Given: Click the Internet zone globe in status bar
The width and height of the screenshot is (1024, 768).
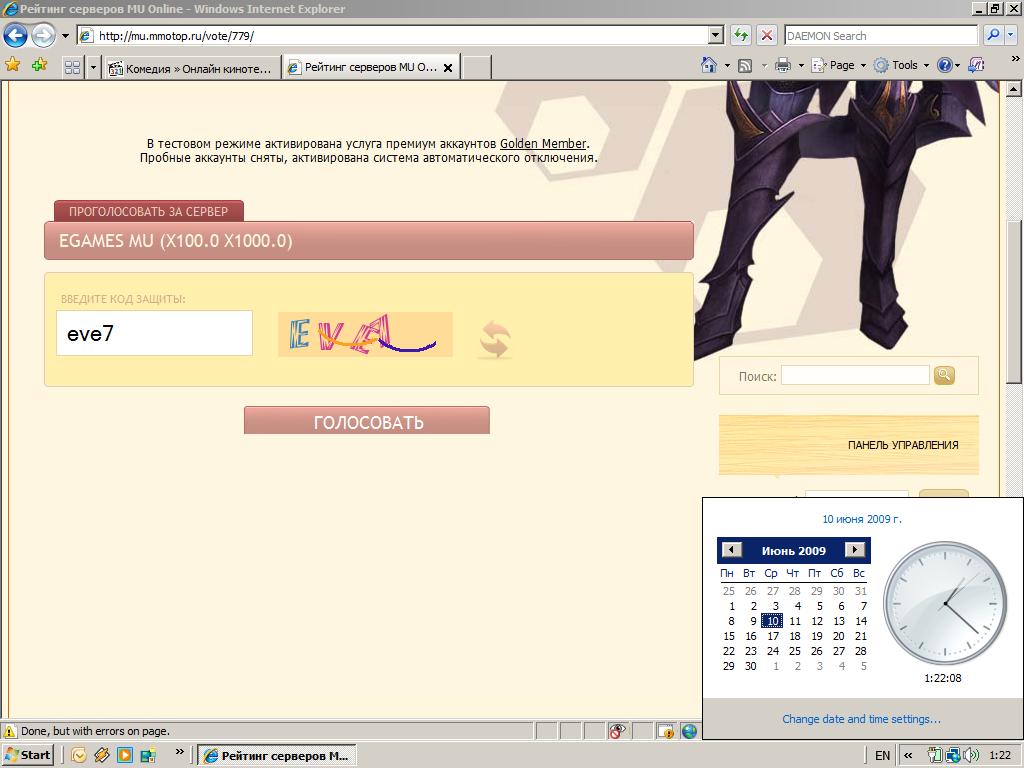Looking at the screenshot, I should [689, 731].
